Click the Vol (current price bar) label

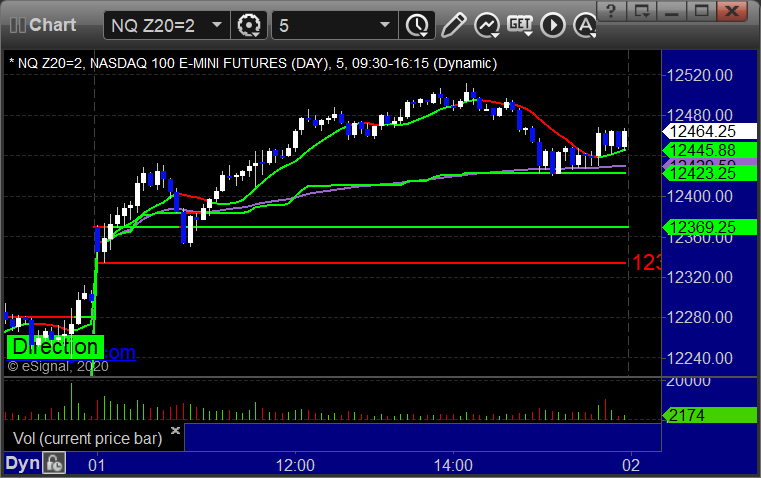(x=87, y=438)
